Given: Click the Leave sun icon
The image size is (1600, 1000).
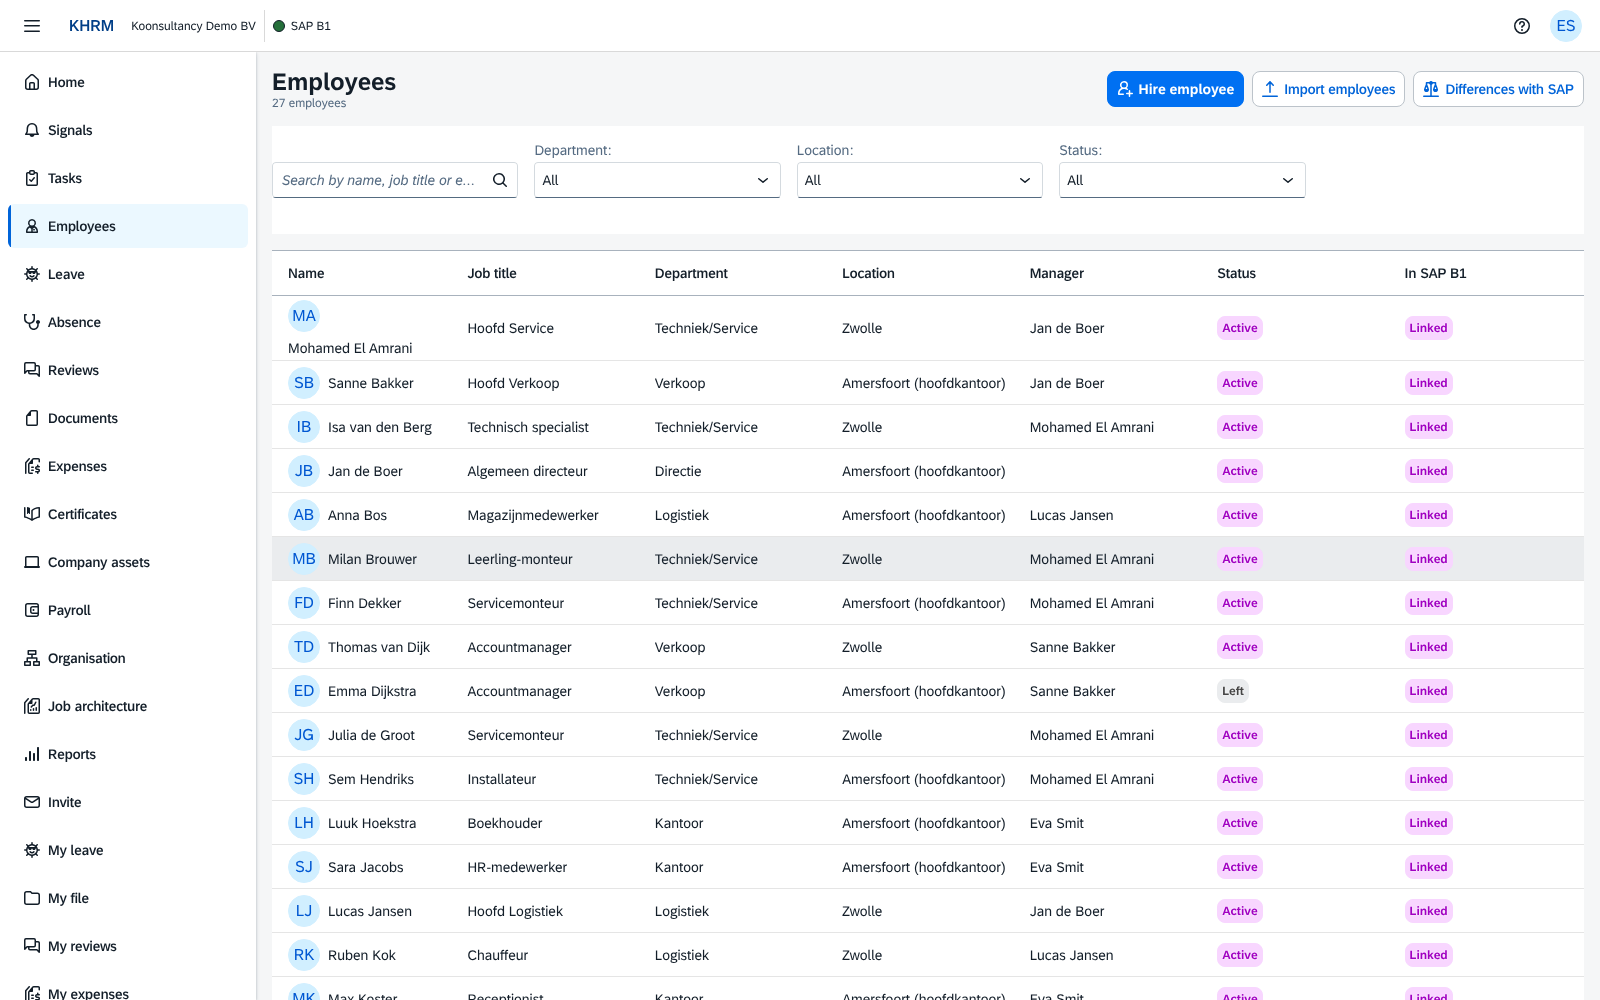Looking at the screenshot, I should point(32,274).
